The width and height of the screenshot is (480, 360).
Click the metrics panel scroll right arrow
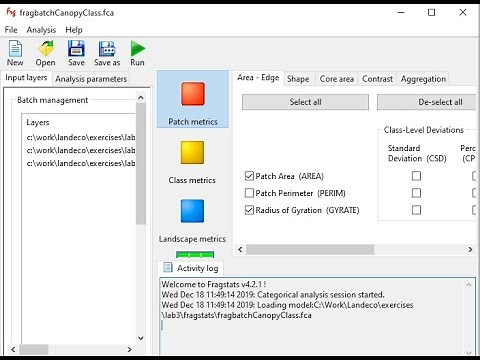coord(470,249)
